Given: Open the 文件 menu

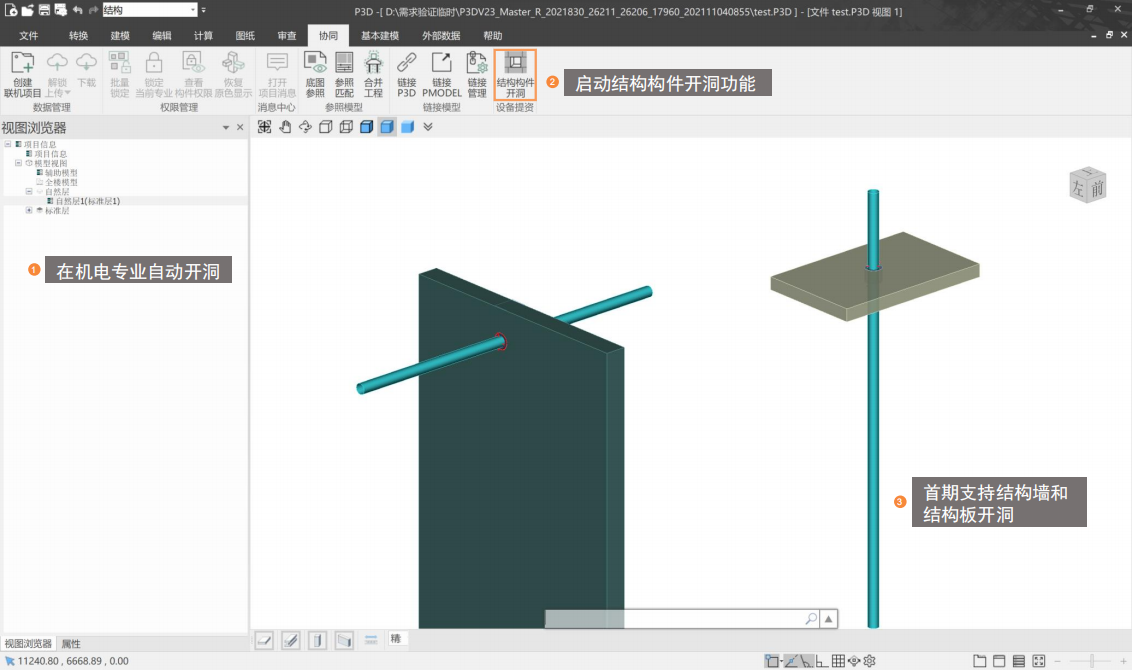Looking at the screenshot, I should [29, 35].
